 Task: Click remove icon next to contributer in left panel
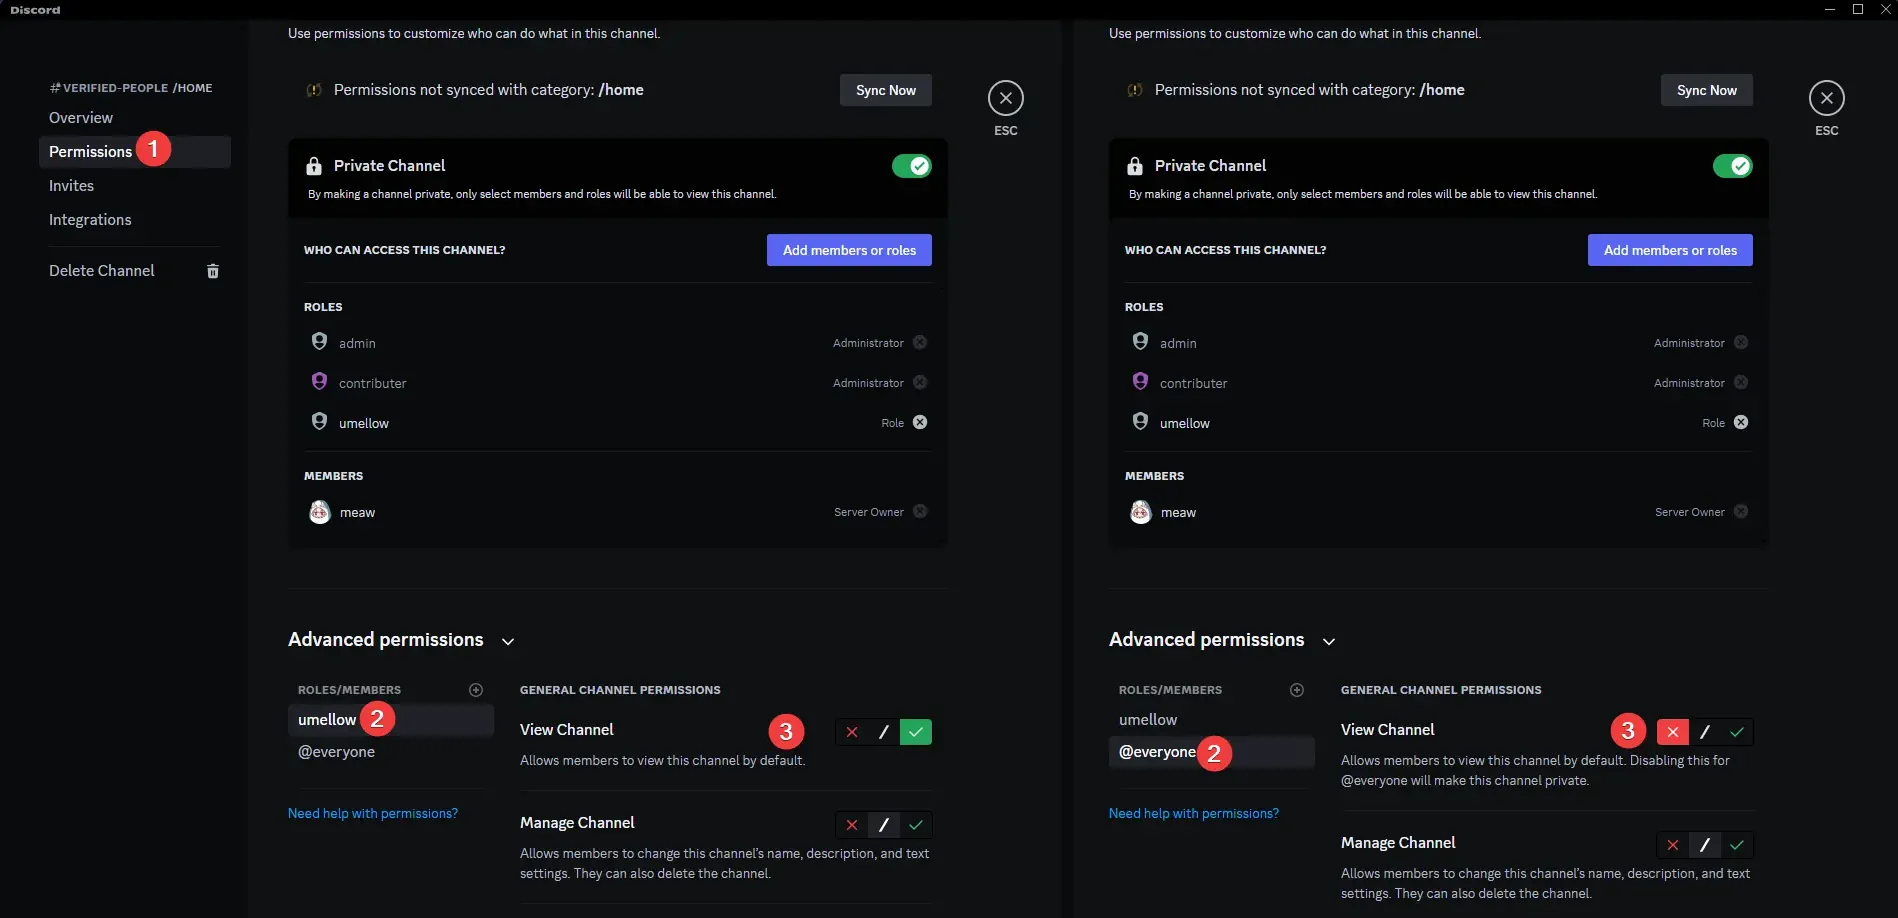pos(920,382)
